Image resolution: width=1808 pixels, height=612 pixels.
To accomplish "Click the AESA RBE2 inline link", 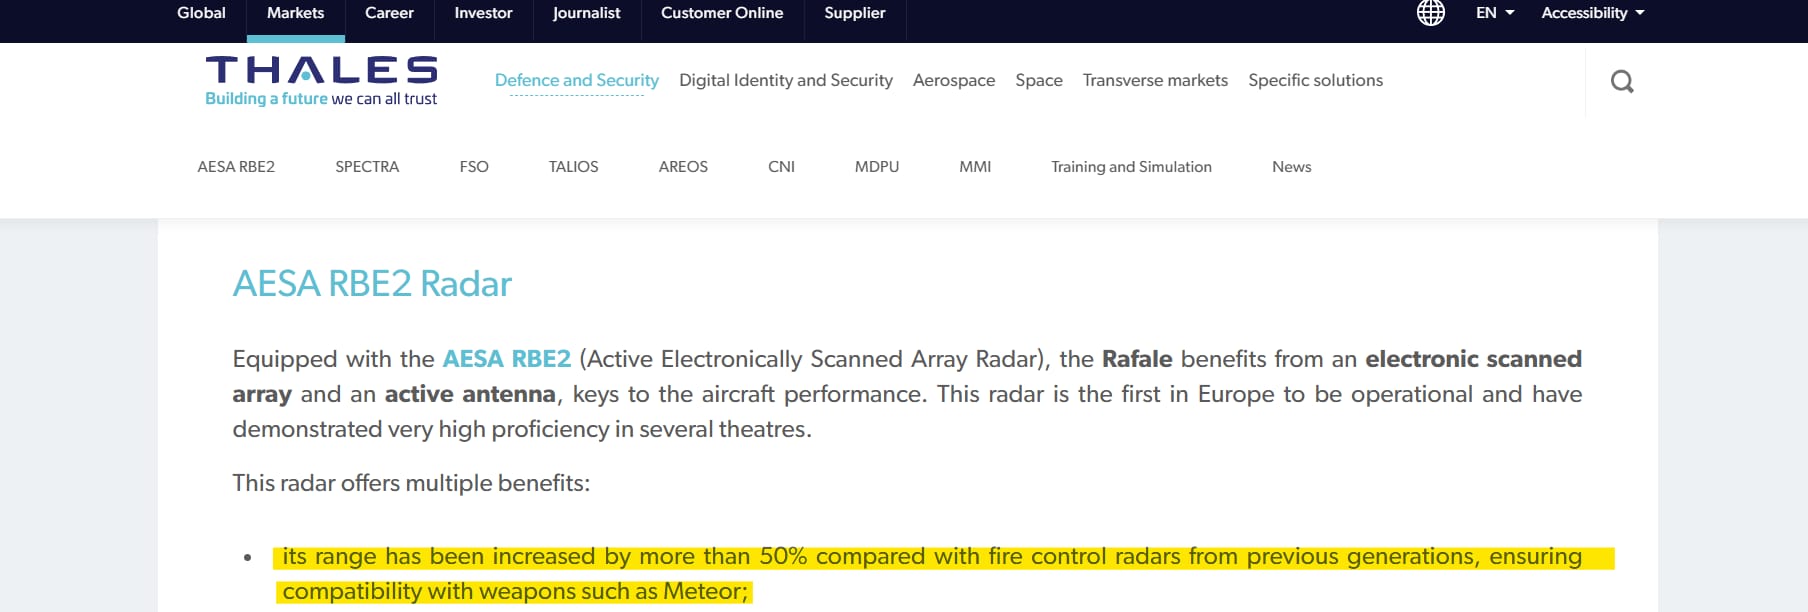I will point(507,359).
